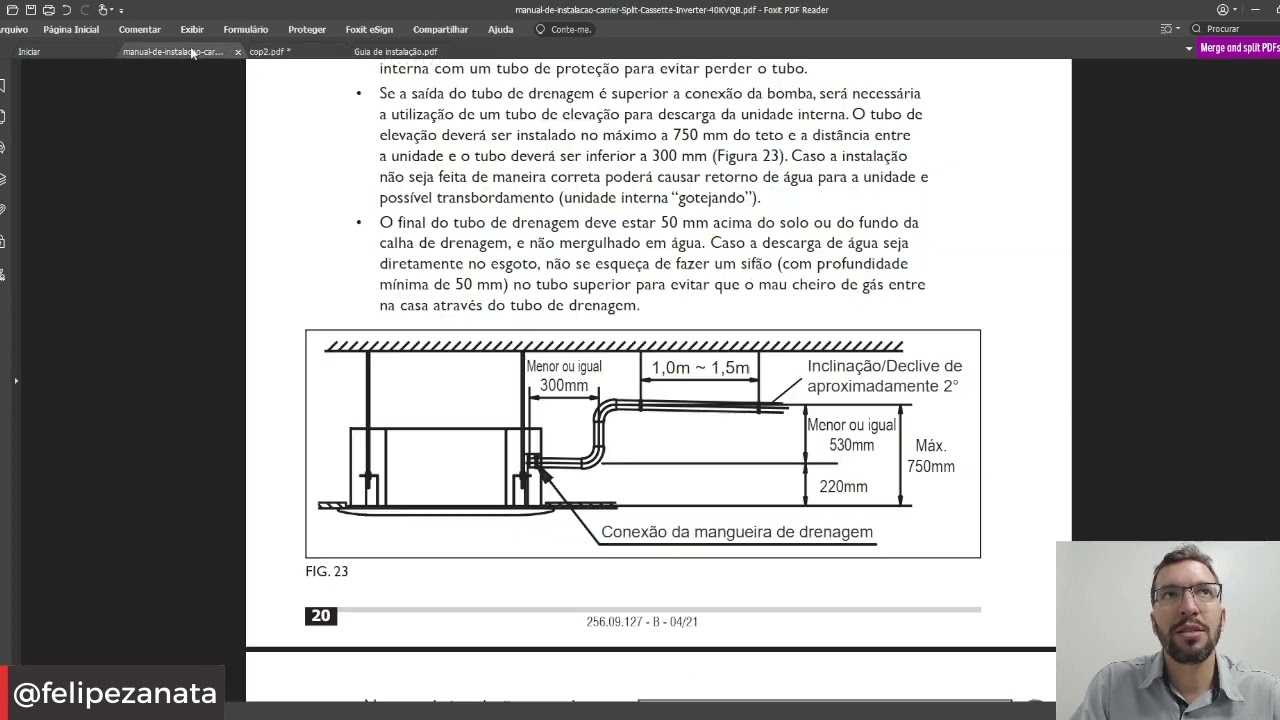
Task: Click the Open file icon in quick access toolbar
Action: click(12, 10)
